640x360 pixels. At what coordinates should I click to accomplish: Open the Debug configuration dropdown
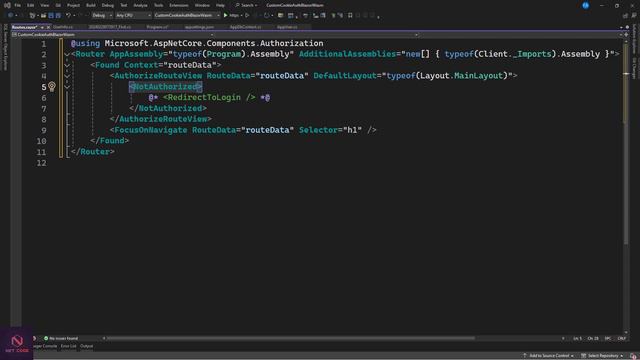point(102,16)
